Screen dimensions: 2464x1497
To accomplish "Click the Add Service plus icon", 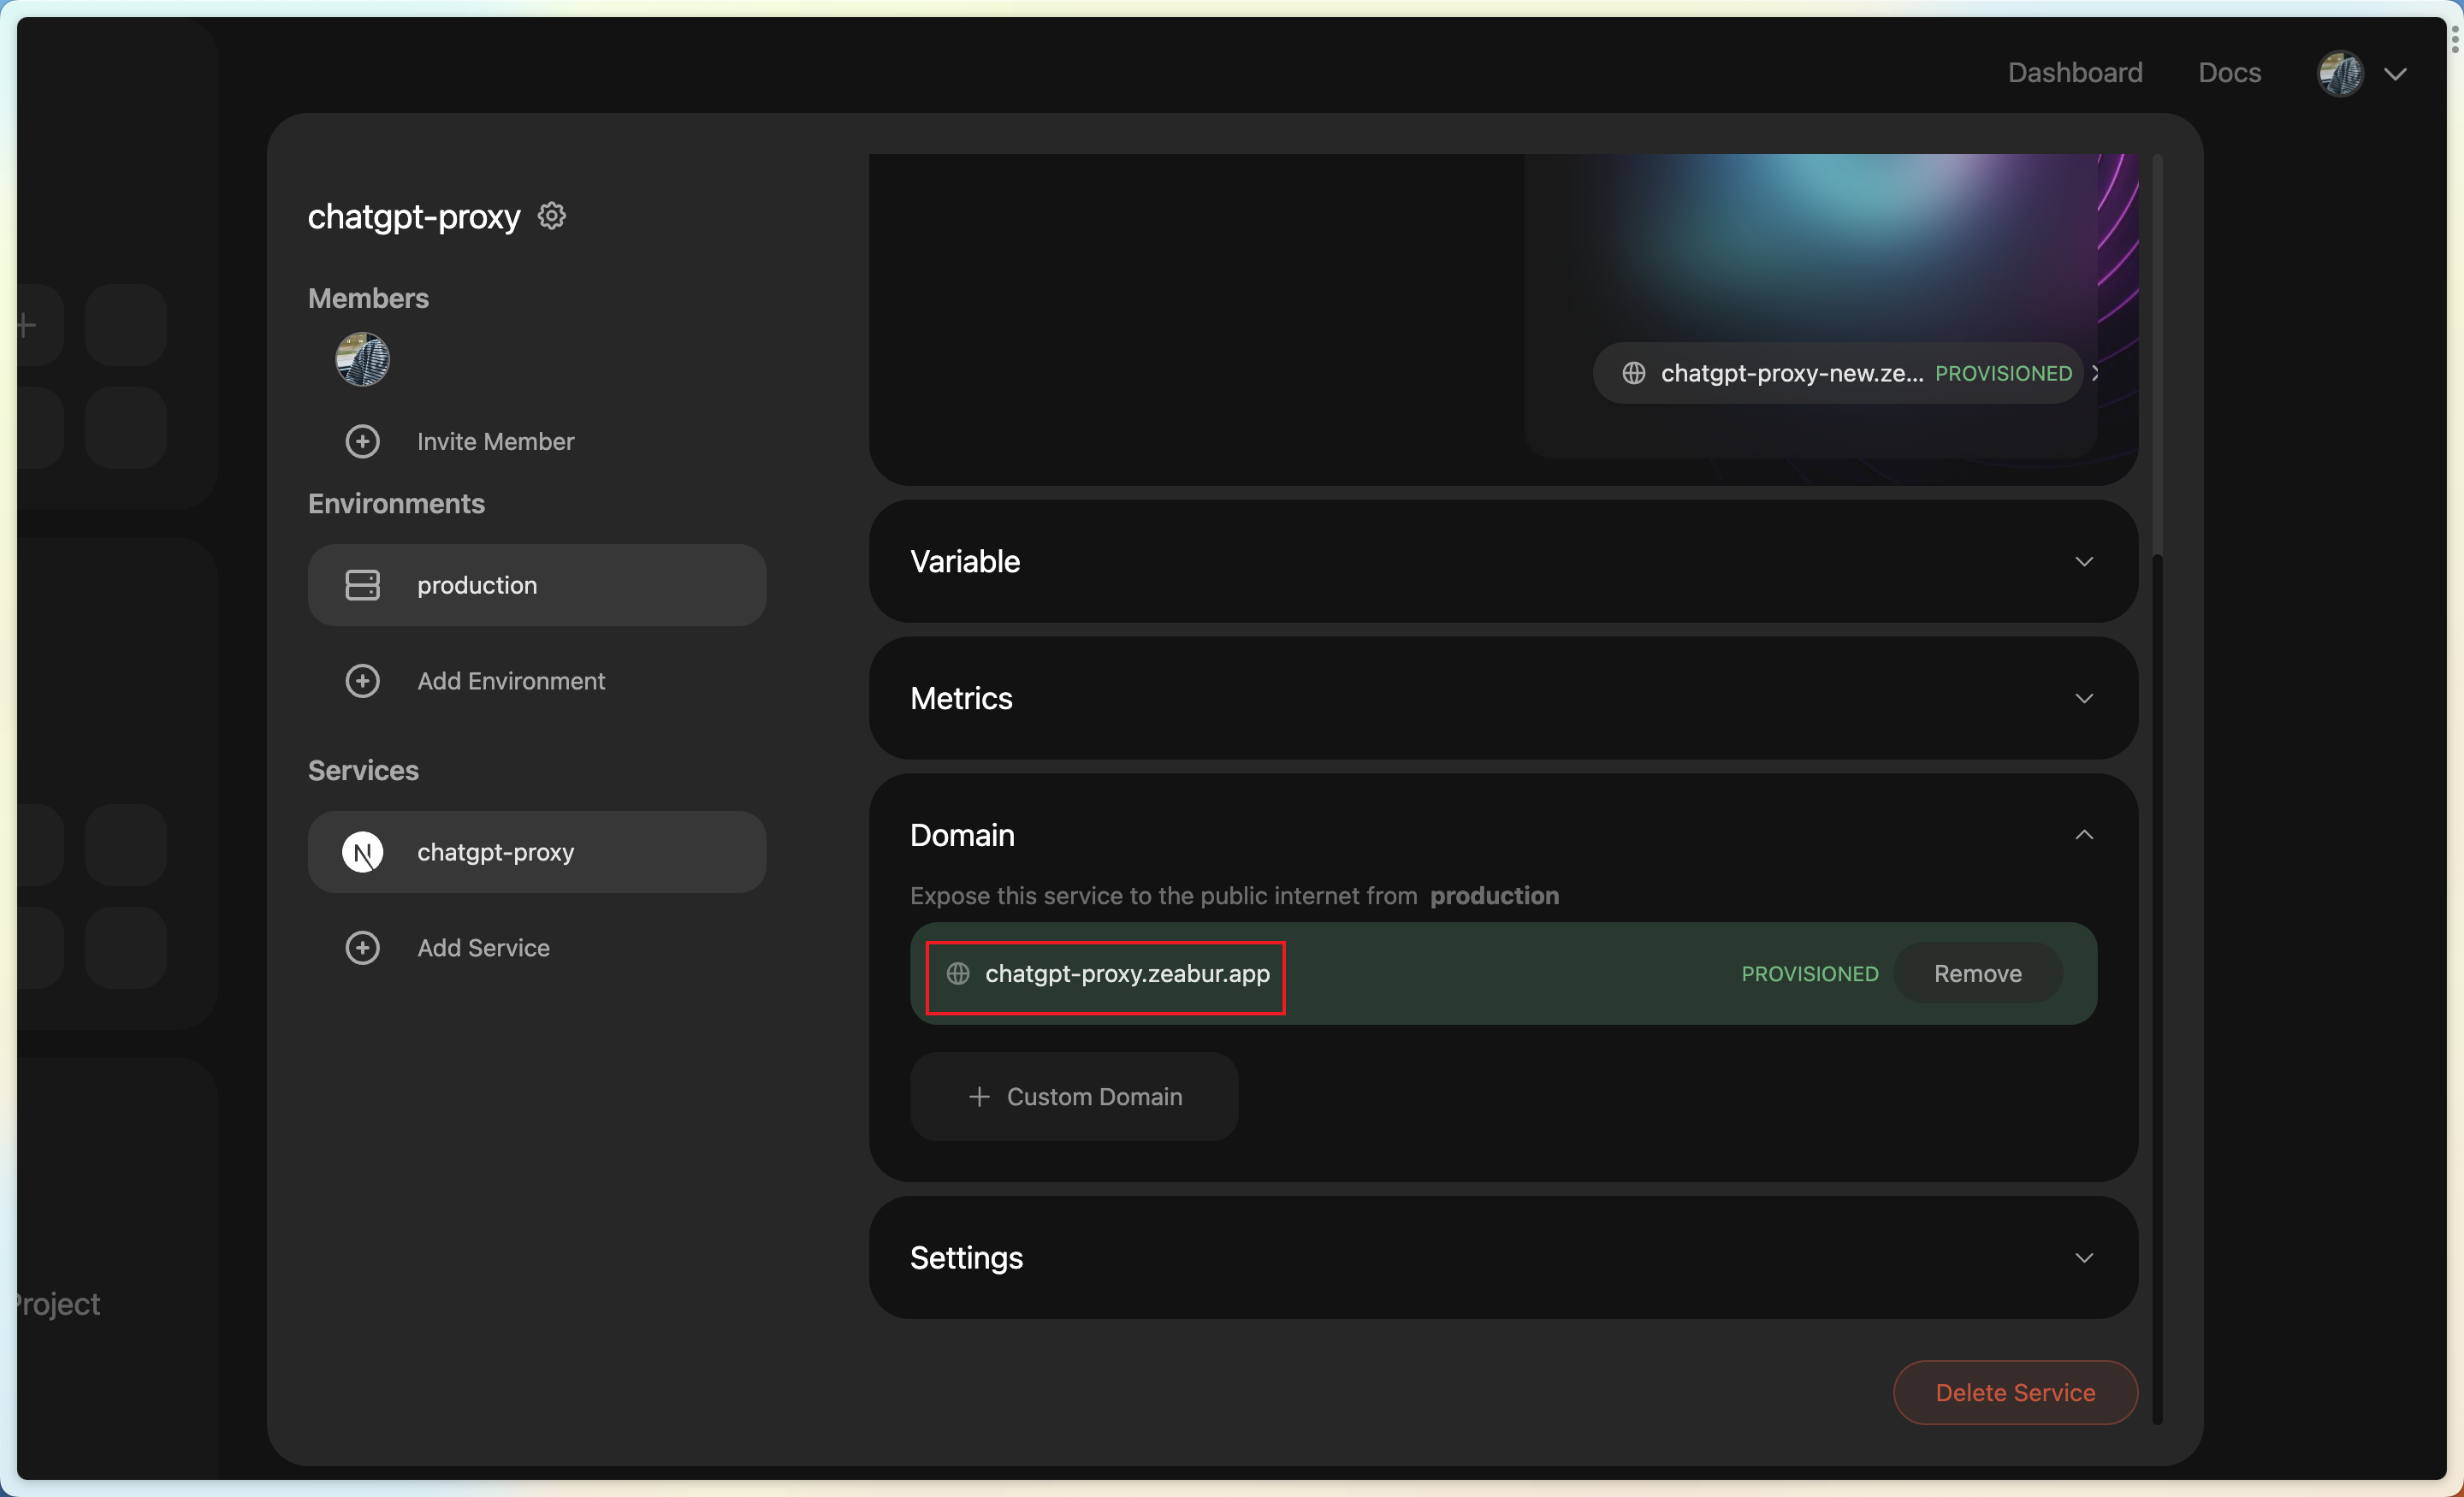I will click(362, 948).
